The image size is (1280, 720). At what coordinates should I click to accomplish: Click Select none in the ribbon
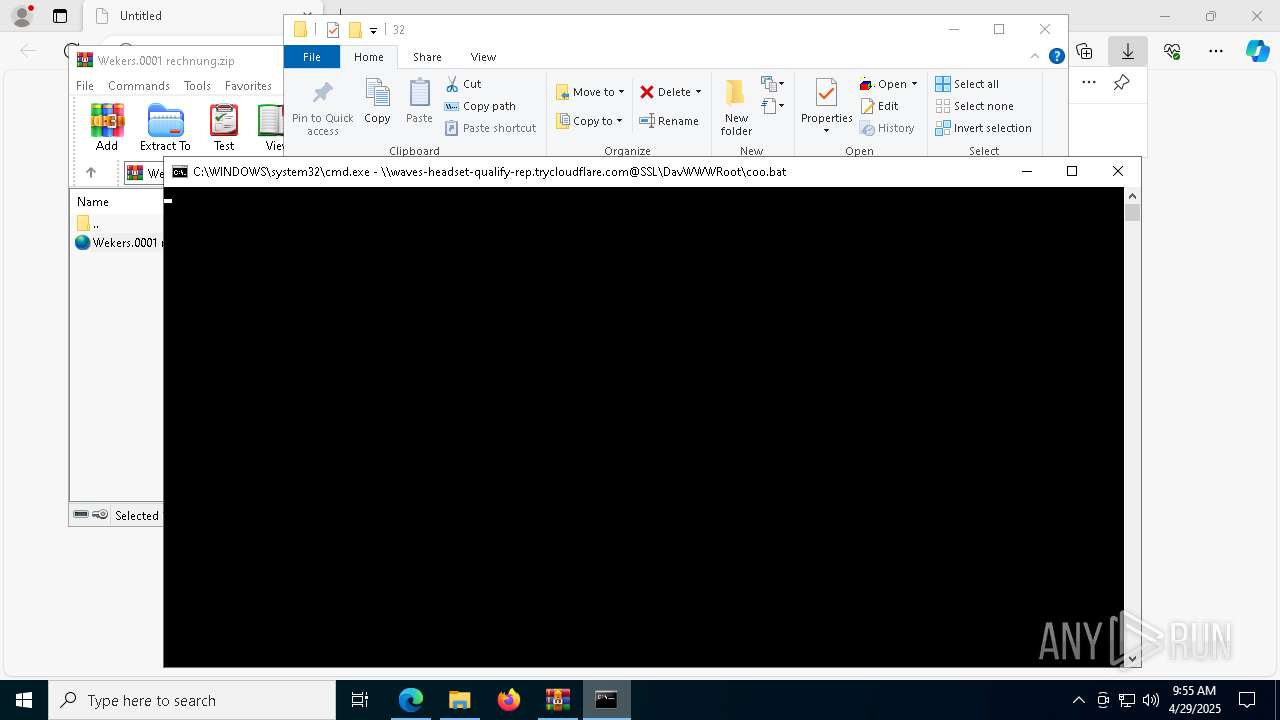tap(974, 106)
